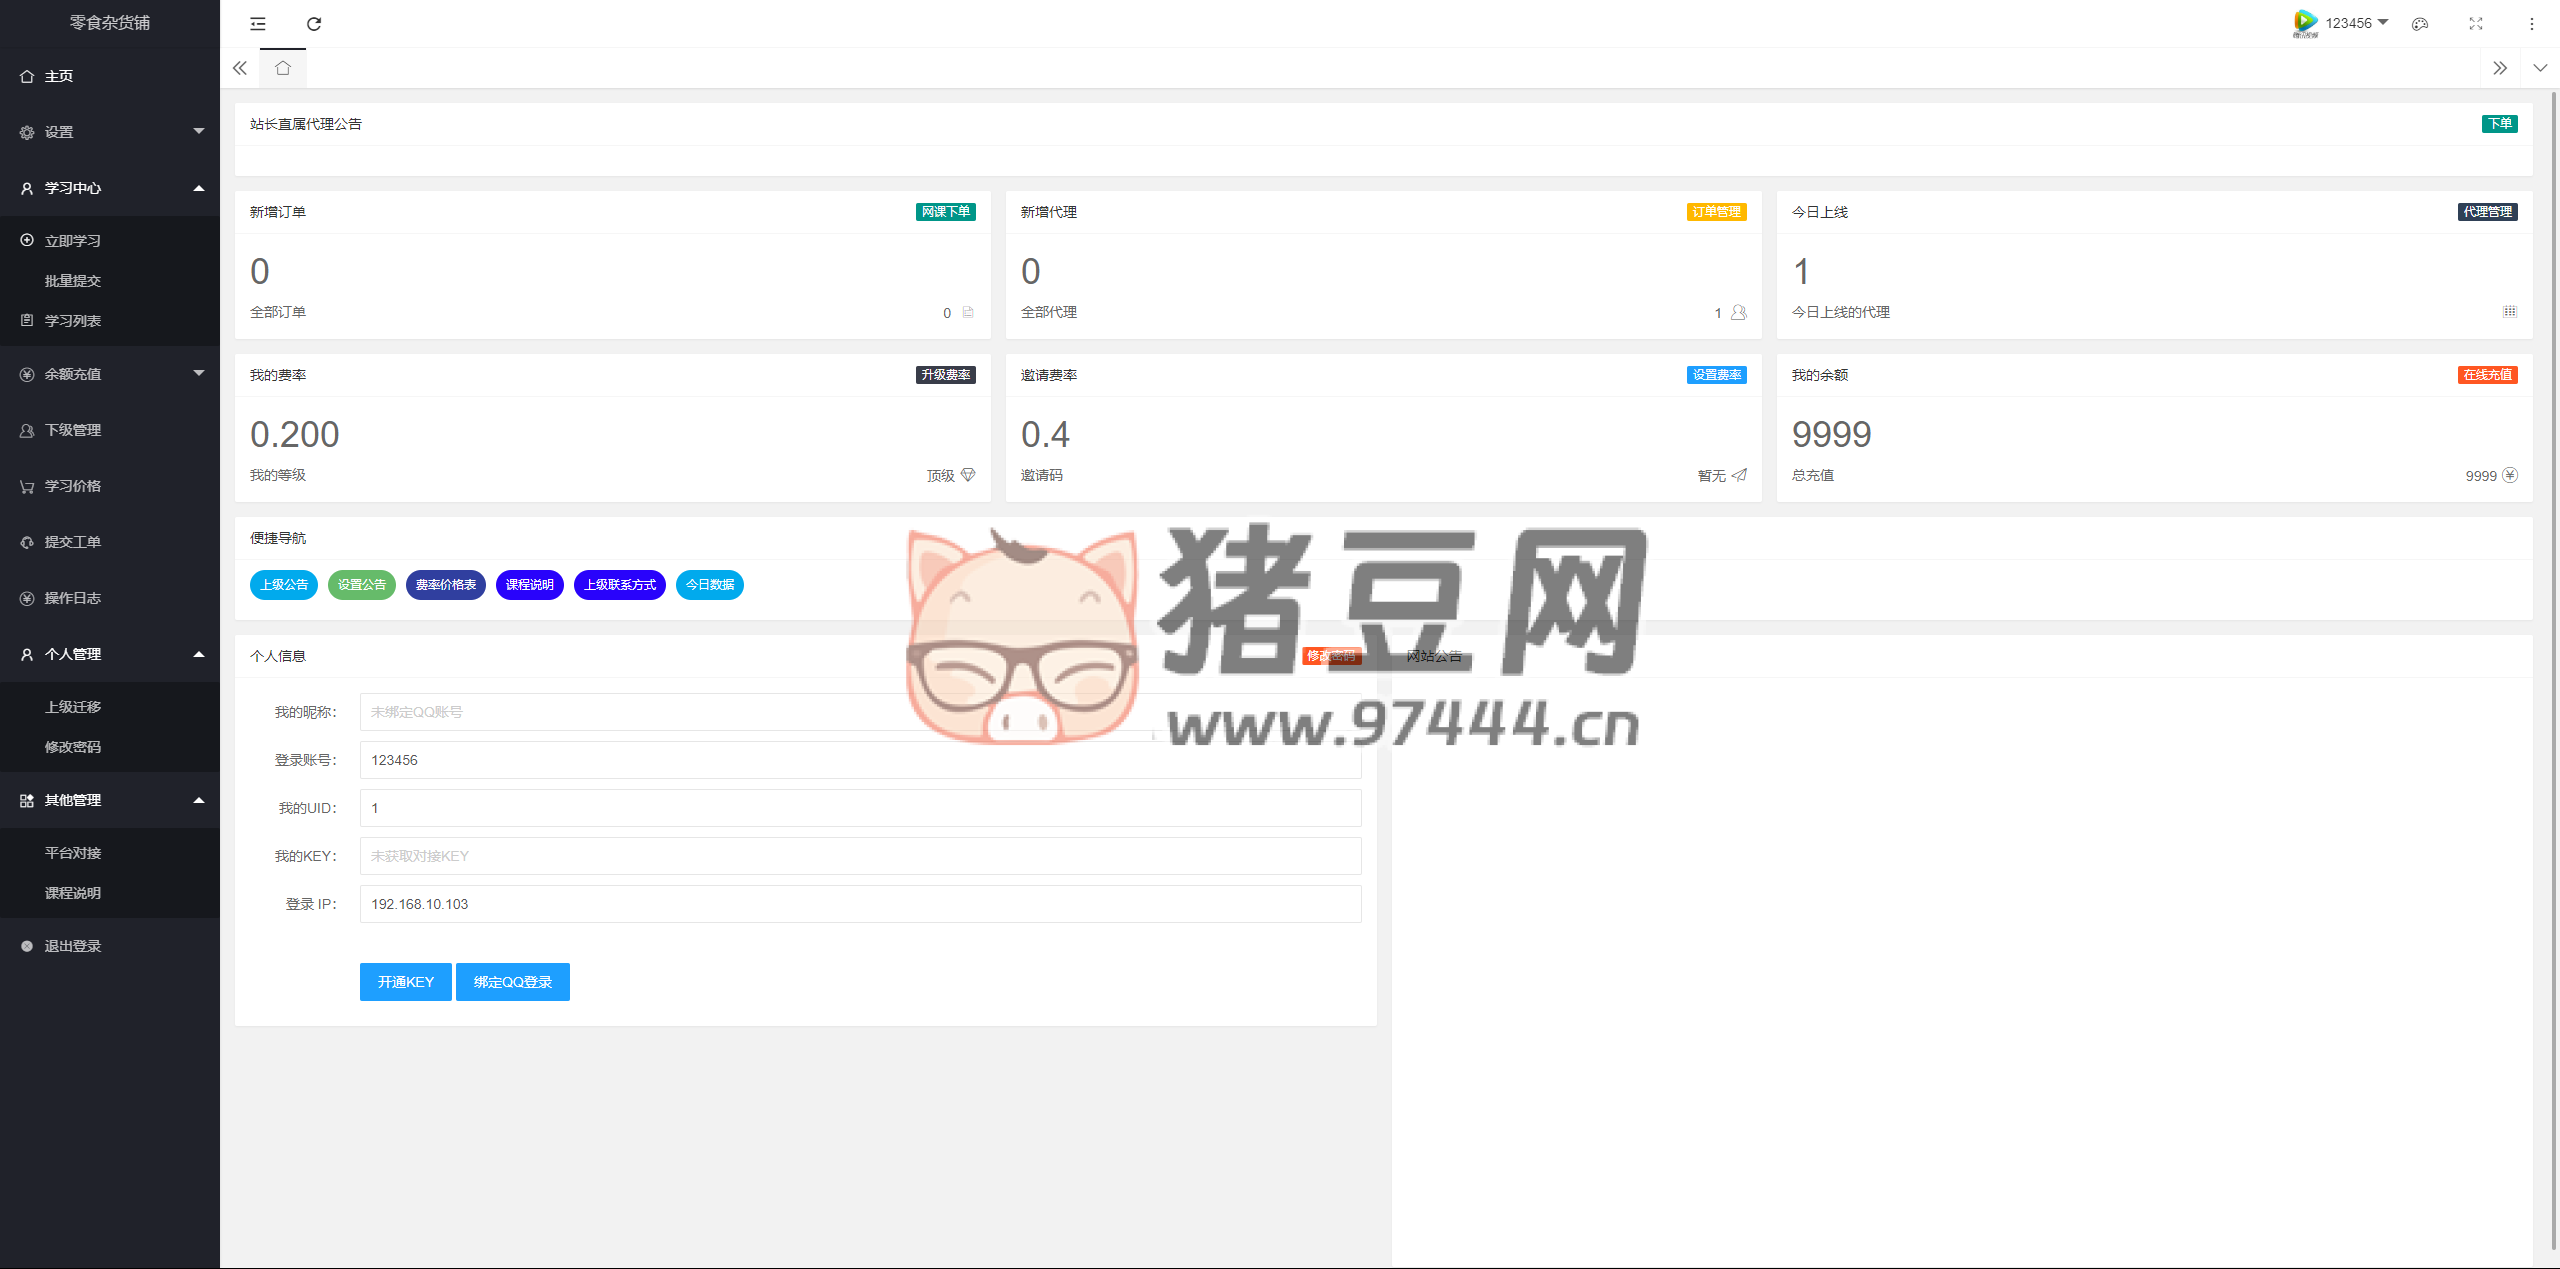Open the three-dot more options menu
Screen dimensions: 2560x1269
(x=2532, y=24)
